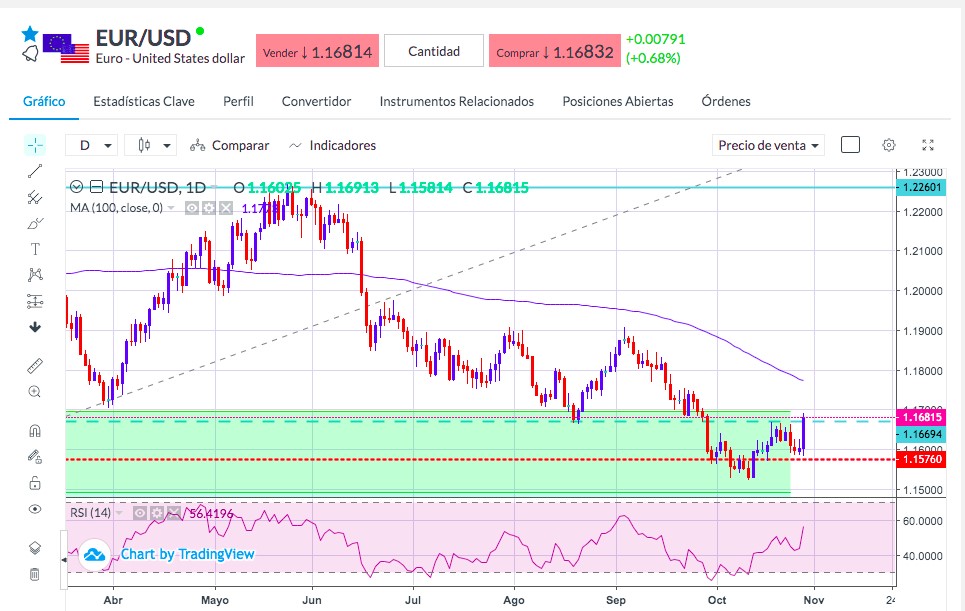Viewport: 965px width, 611px height.
Task: Collapse the left drawing toolbar arrow
Action: [x=63, y=560]
